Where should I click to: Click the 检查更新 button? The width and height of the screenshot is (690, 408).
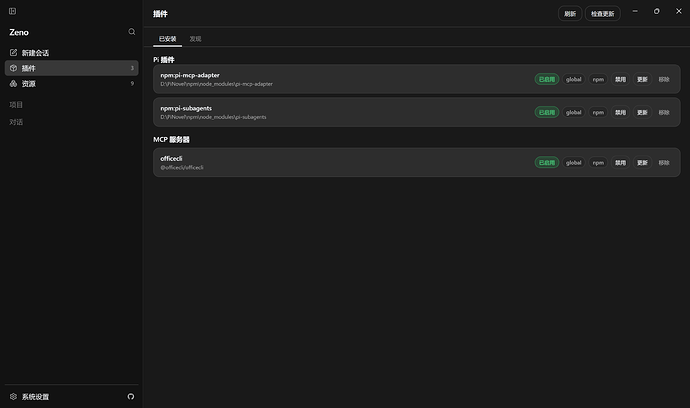pos(602,14)
